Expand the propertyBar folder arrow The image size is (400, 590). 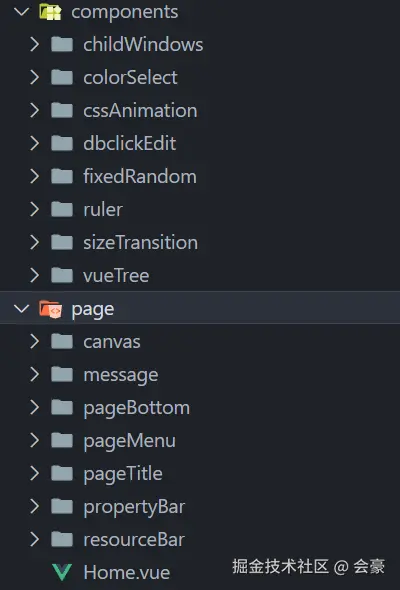click(x=35, y=507)
